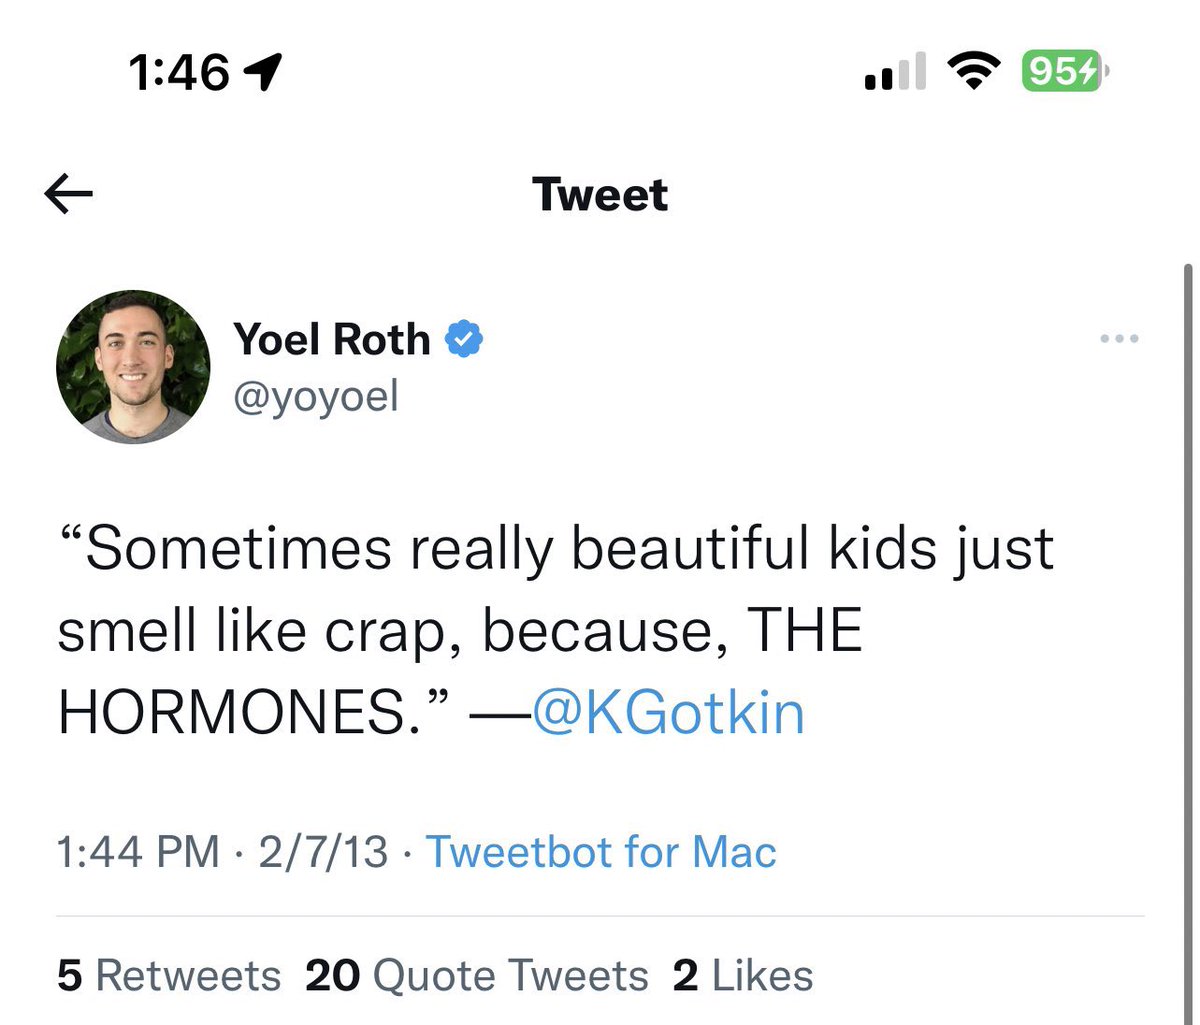
Task: View the 2 Likes list
Action: pos(743,976)
